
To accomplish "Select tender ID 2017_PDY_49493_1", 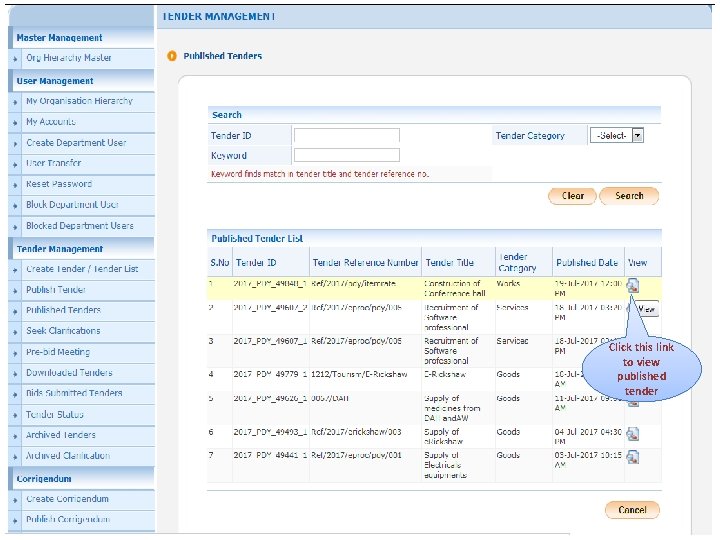I will pos(270,432).
